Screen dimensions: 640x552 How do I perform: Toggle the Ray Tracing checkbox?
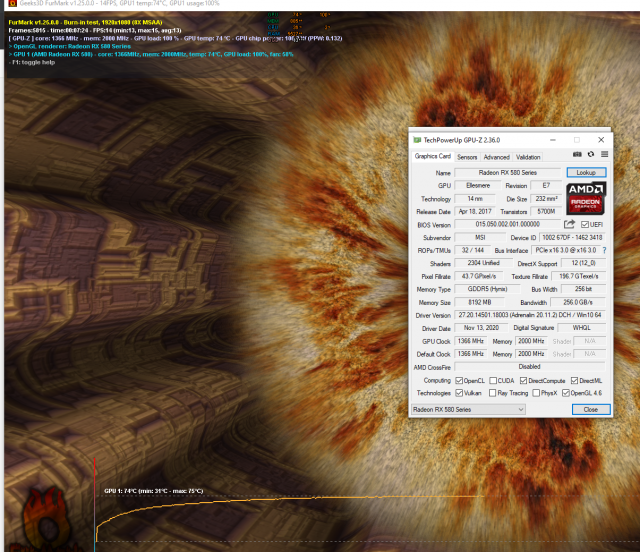[x=493, y=393]
